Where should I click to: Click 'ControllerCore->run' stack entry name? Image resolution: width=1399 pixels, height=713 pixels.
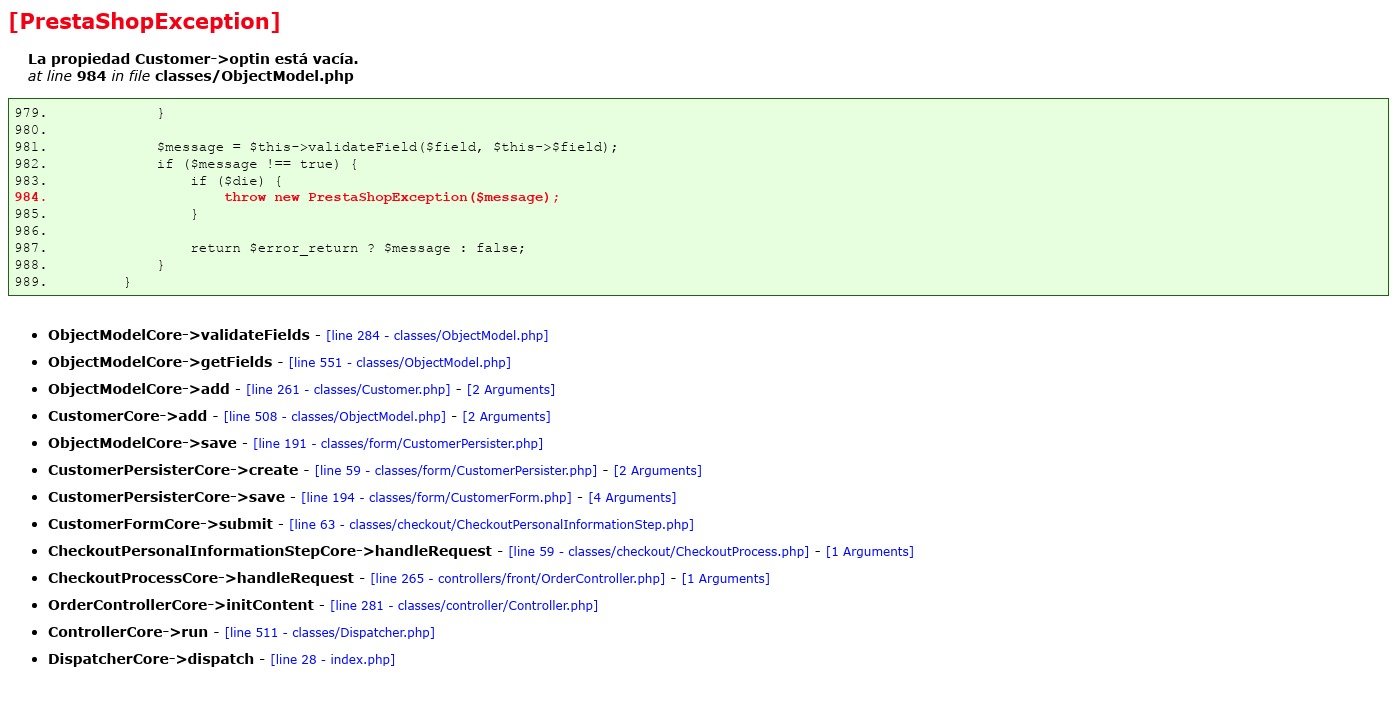(x=128, y=632)
